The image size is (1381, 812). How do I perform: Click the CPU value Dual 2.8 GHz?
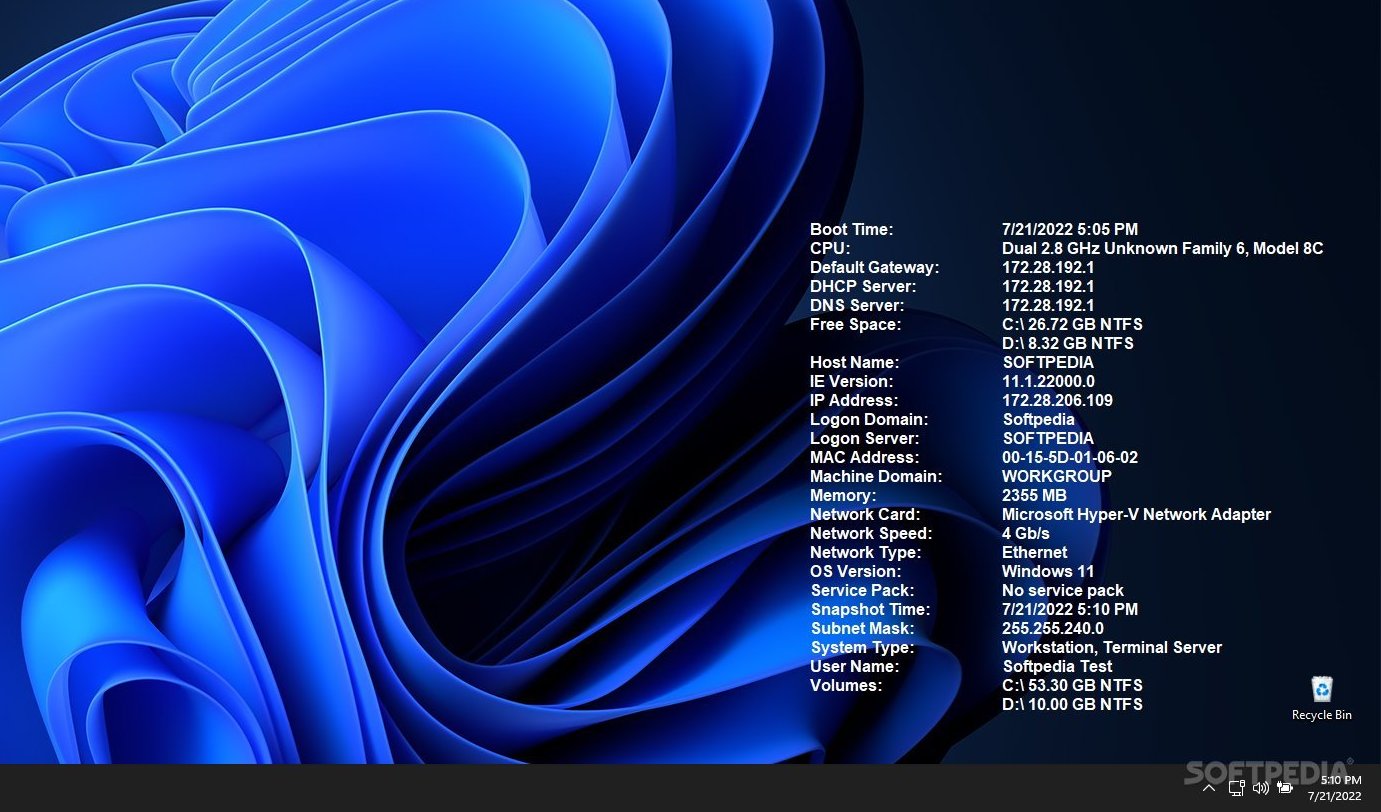1162,248
